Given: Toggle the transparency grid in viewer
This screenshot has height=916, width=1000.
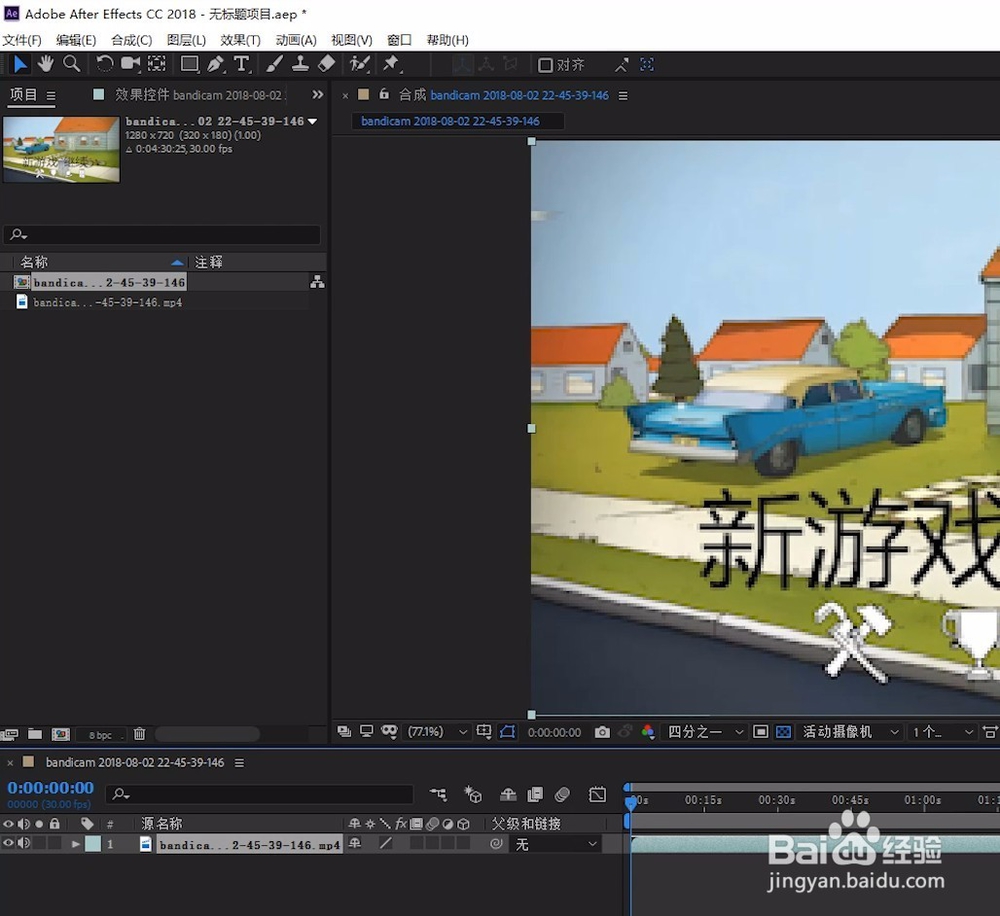Looking at the screenshot, I should pyautogui.click(x=783, y=732).
